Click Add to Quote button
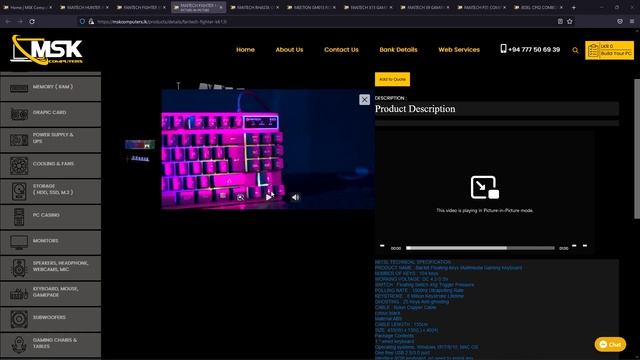Viewport: 640px width, 360px height. [x=392, y=79]
